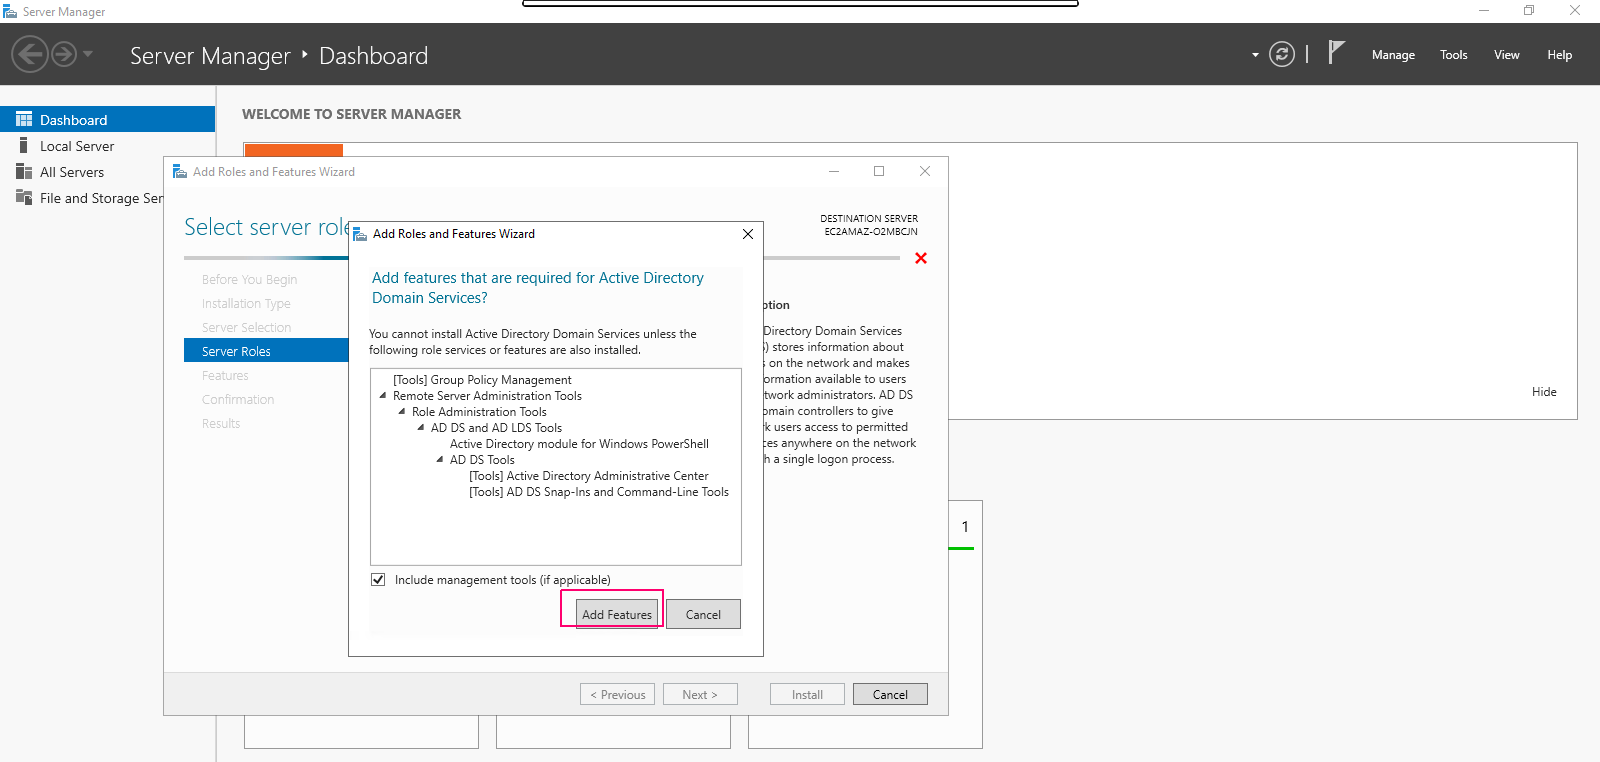The width and height of the screenshot is (1600, 762).
Task: Click Hide link on welcome panel
Action: [x=1544, y=392]
